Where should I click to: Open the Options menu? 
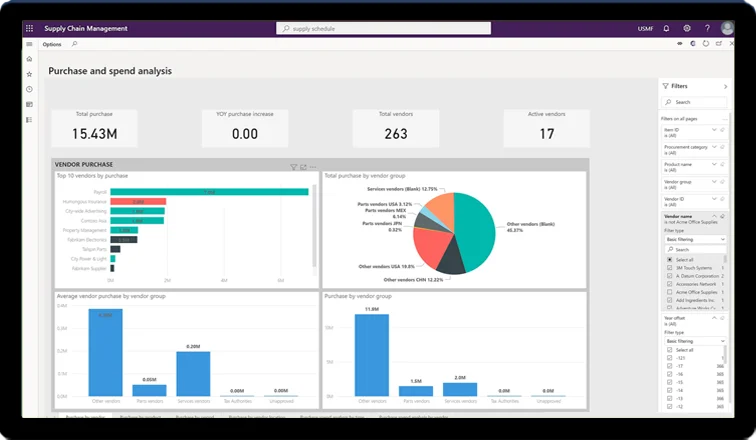(52, 44)
